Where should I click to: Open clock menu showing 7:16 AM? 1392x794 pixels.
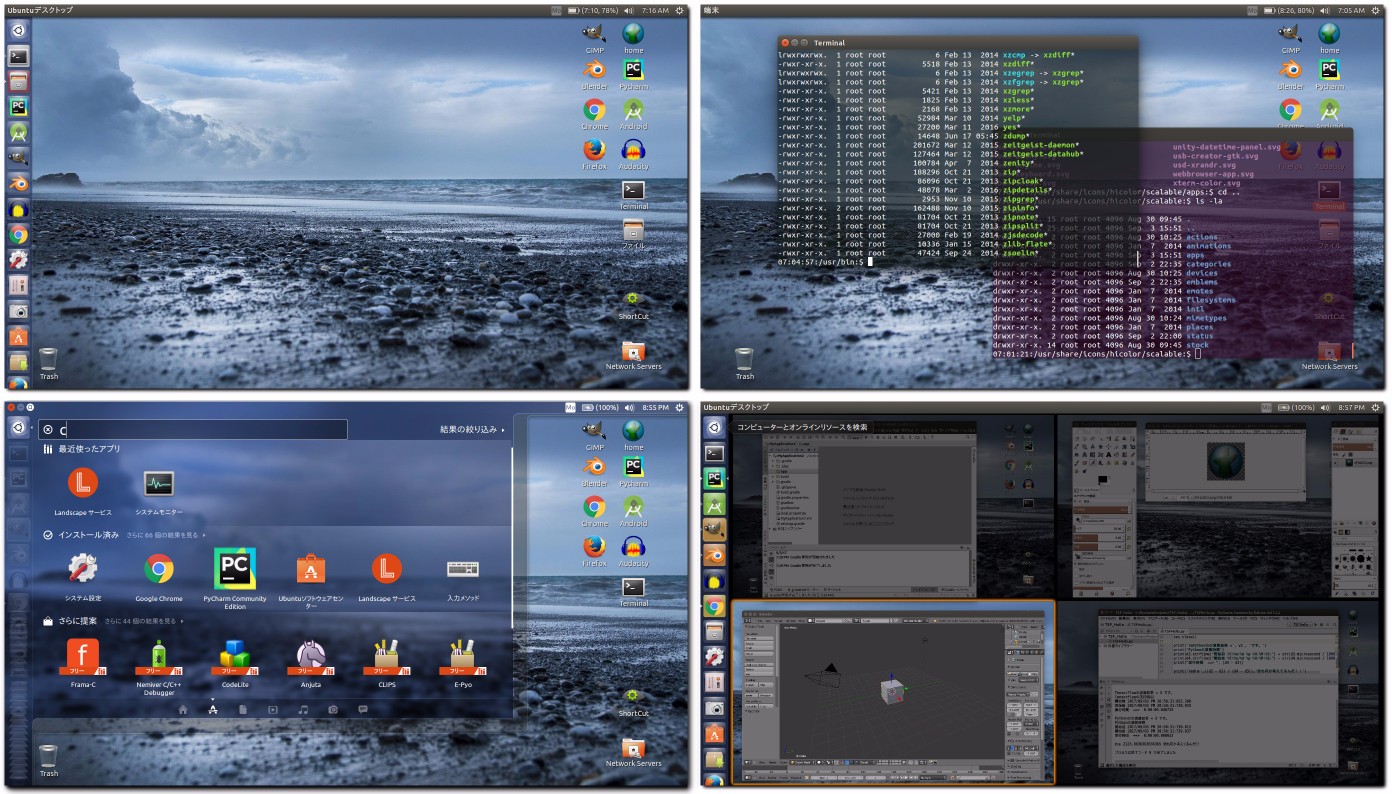click(656, 10)
